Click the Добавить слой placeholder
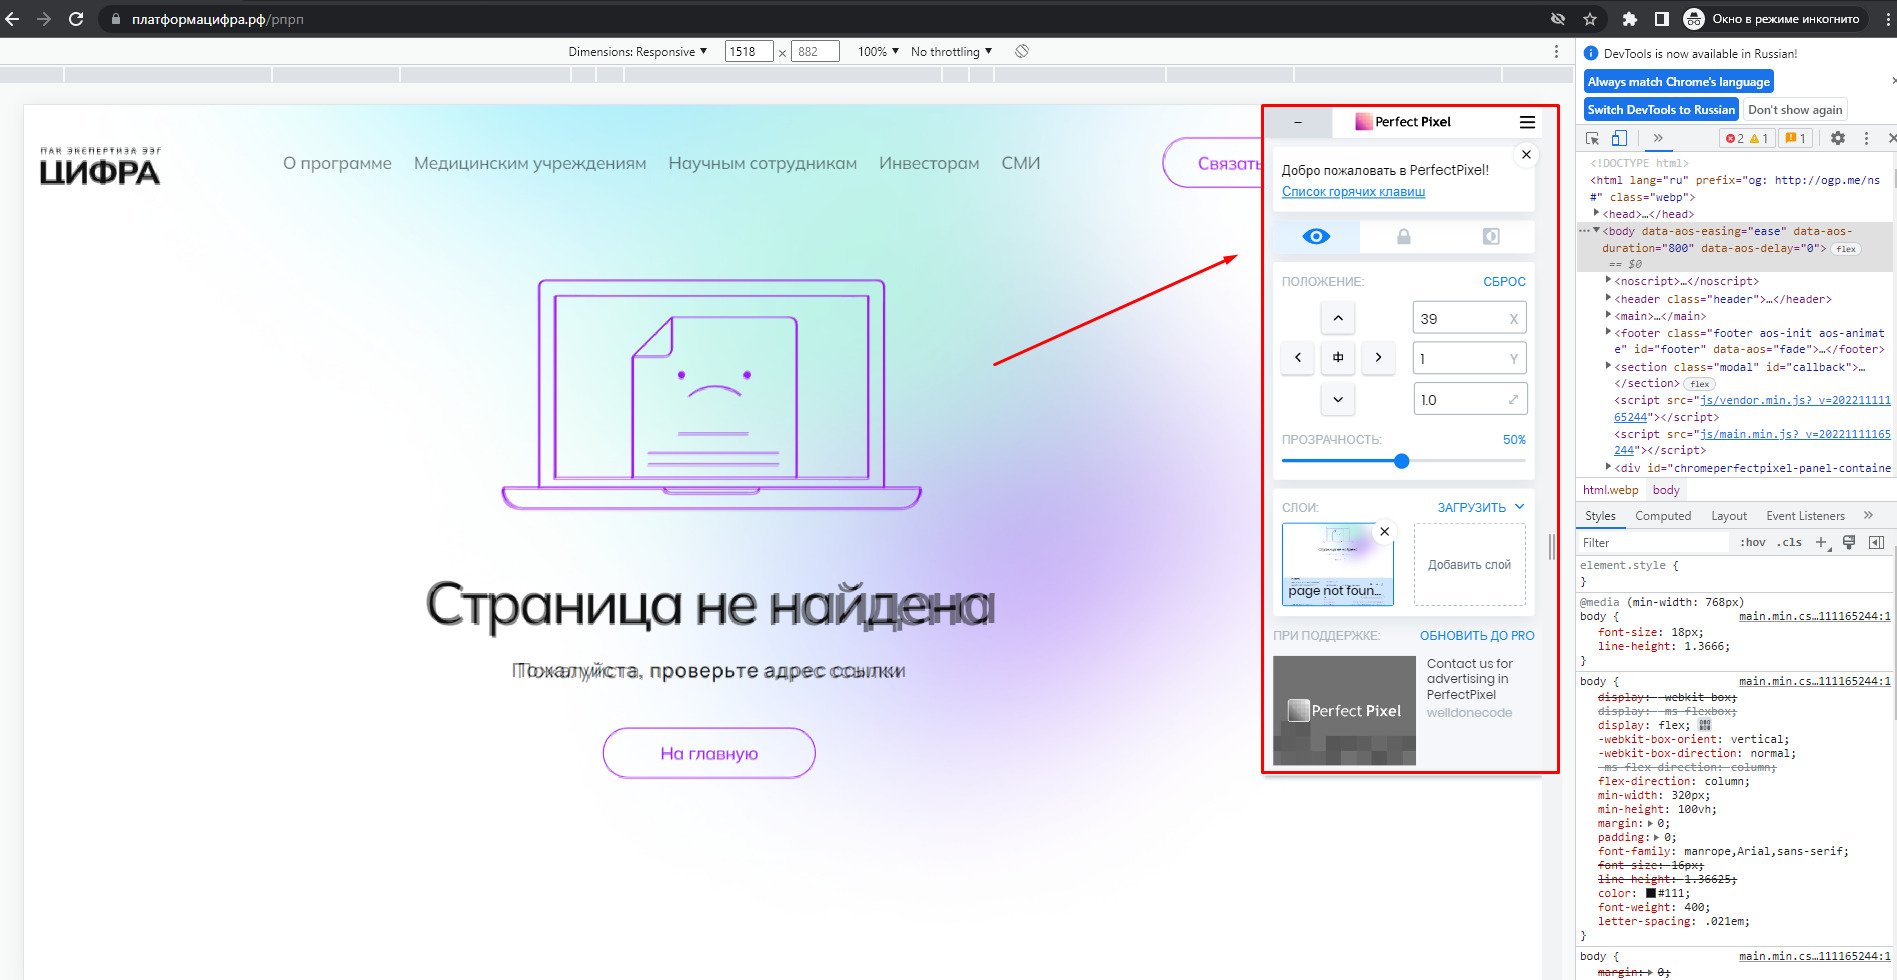This screenshot has height=980, width=1897. (x=1469, y=564)
